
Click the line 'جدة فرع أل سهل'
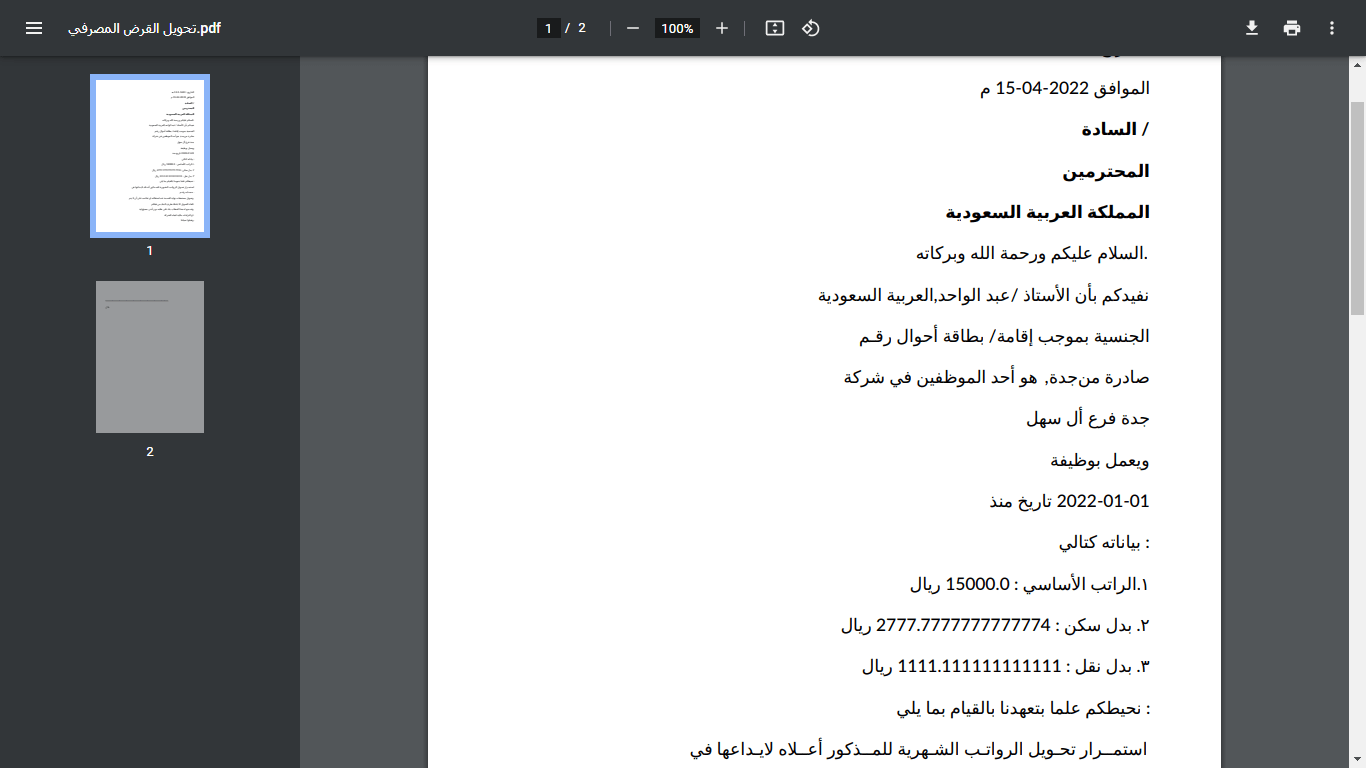point(1088,418)
